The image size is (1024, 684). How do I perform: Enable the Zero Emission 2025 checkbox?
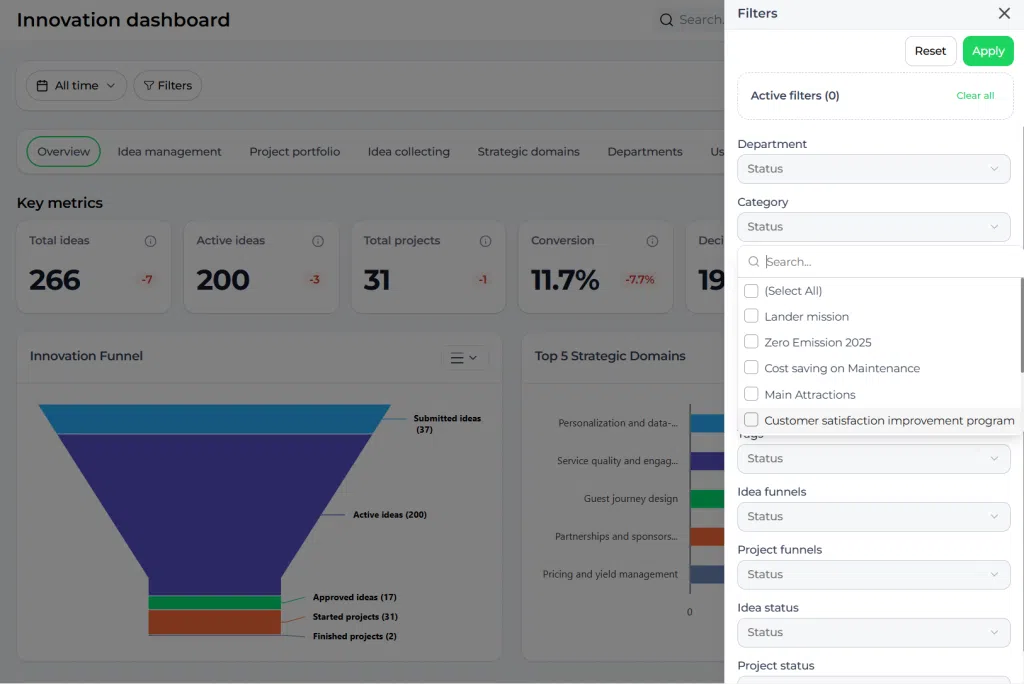click(751, 342)
